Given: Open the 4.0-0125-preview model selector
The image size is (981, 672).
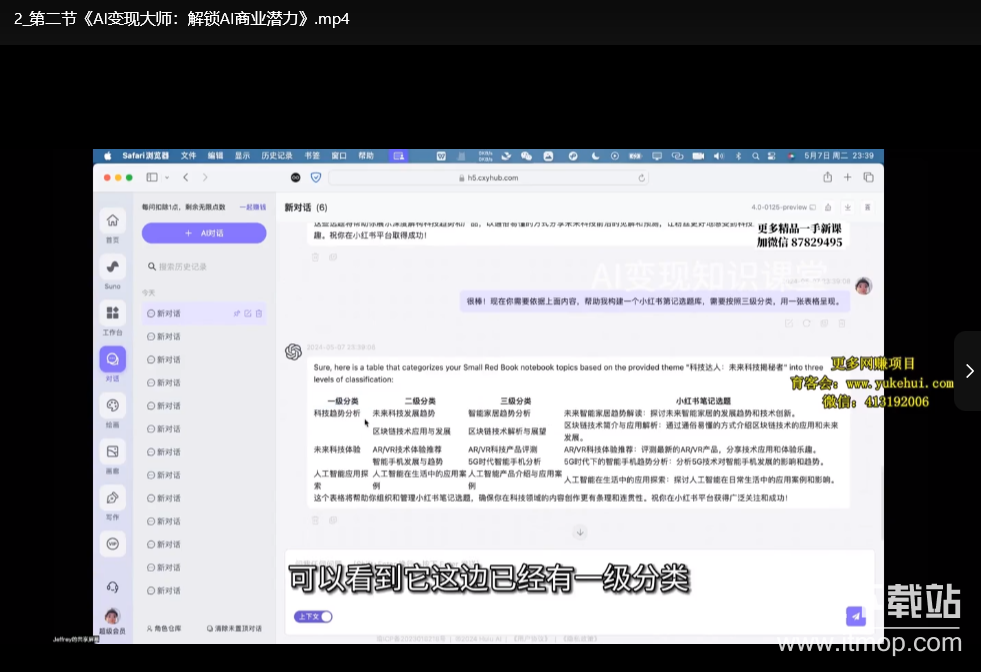Looking at the screenshot, I should (x=783, y=207).
